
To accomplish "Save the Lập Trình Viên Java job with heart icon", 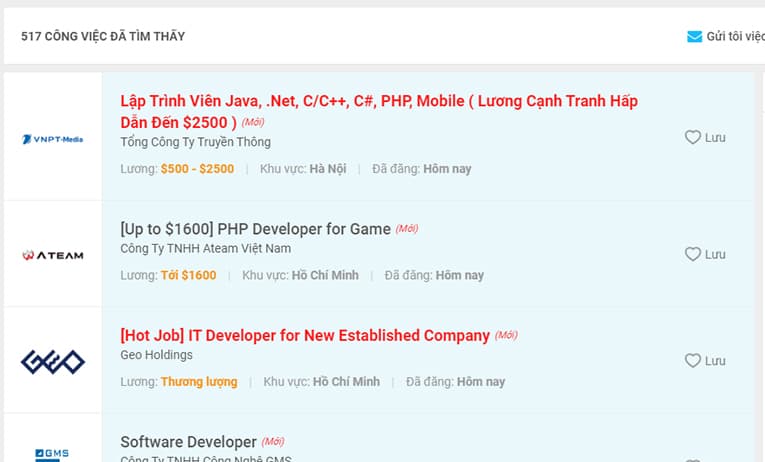I will [692, 137].
